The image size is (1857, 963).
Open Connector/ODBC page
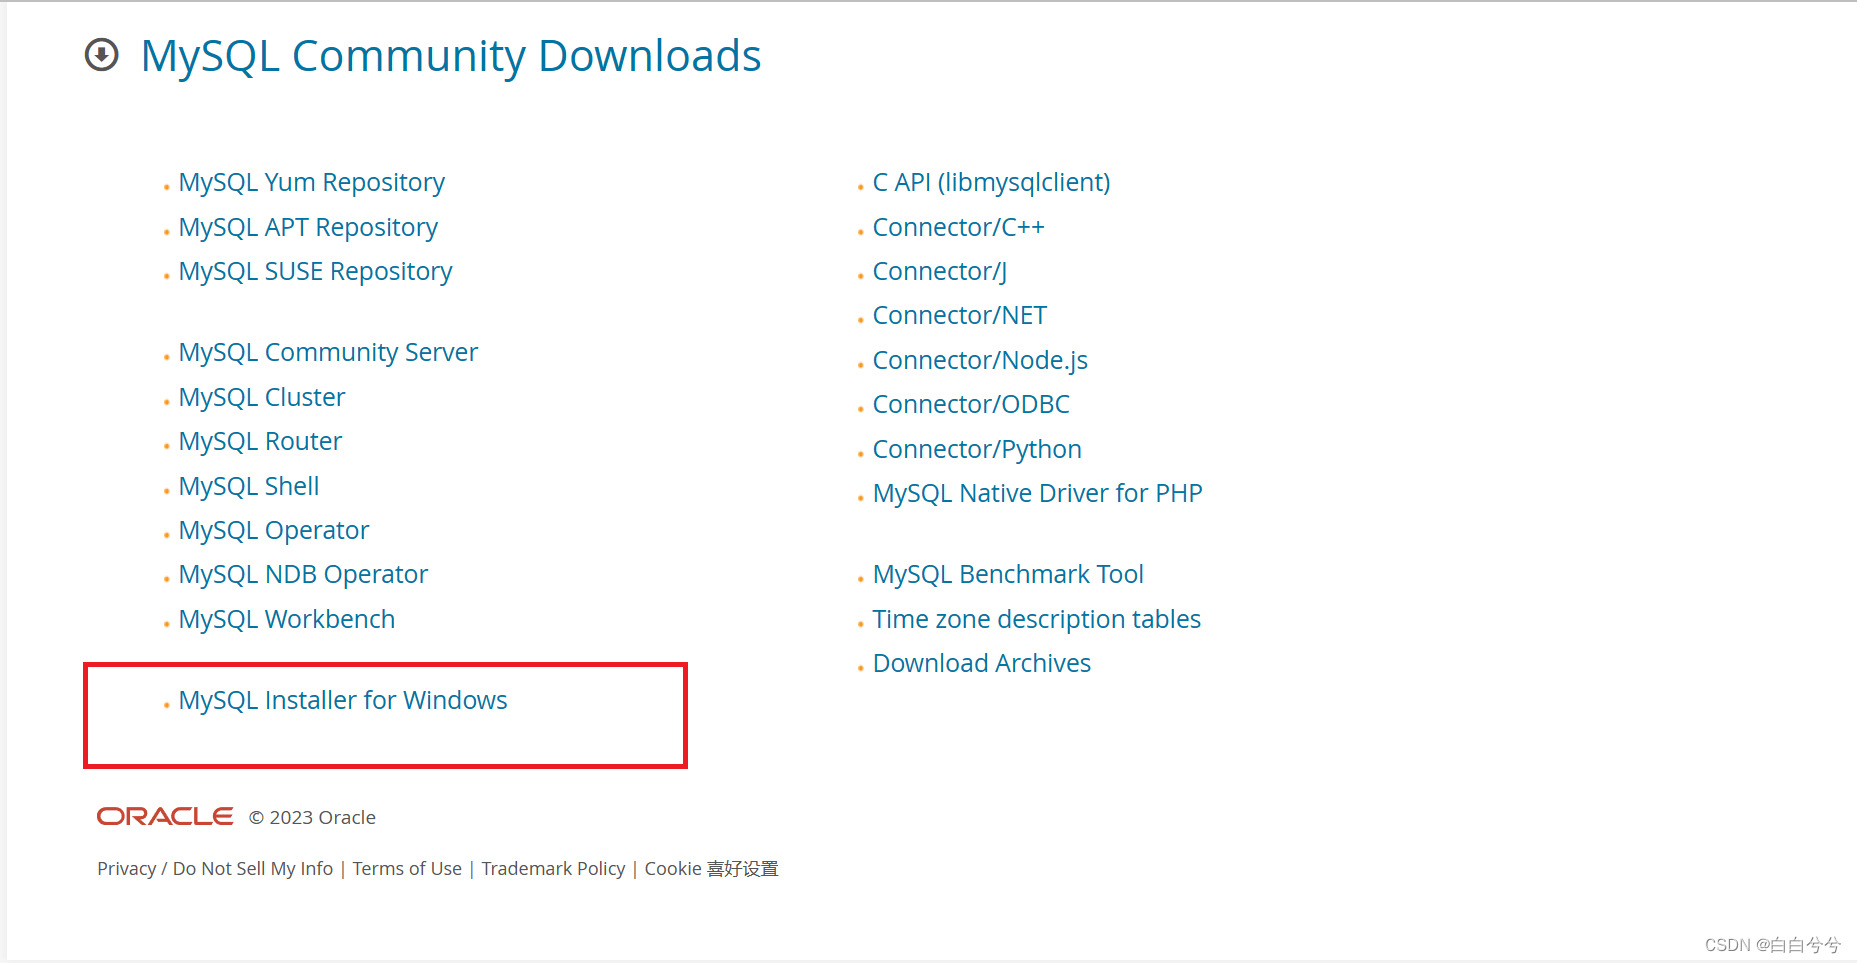click(971, 405)
